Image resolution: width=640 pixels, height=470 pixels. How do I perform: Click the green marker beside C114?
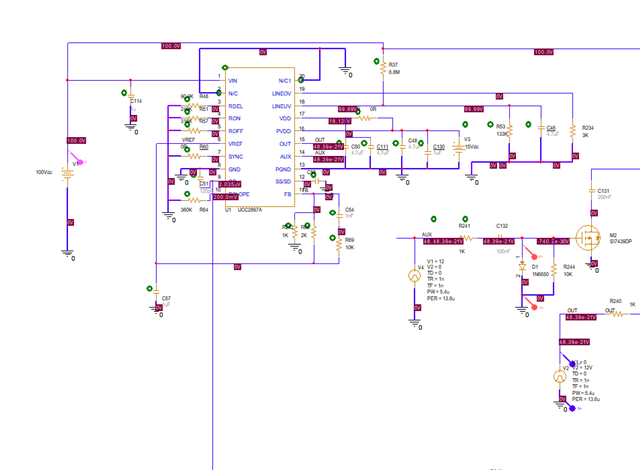click(x=124, y=93)
